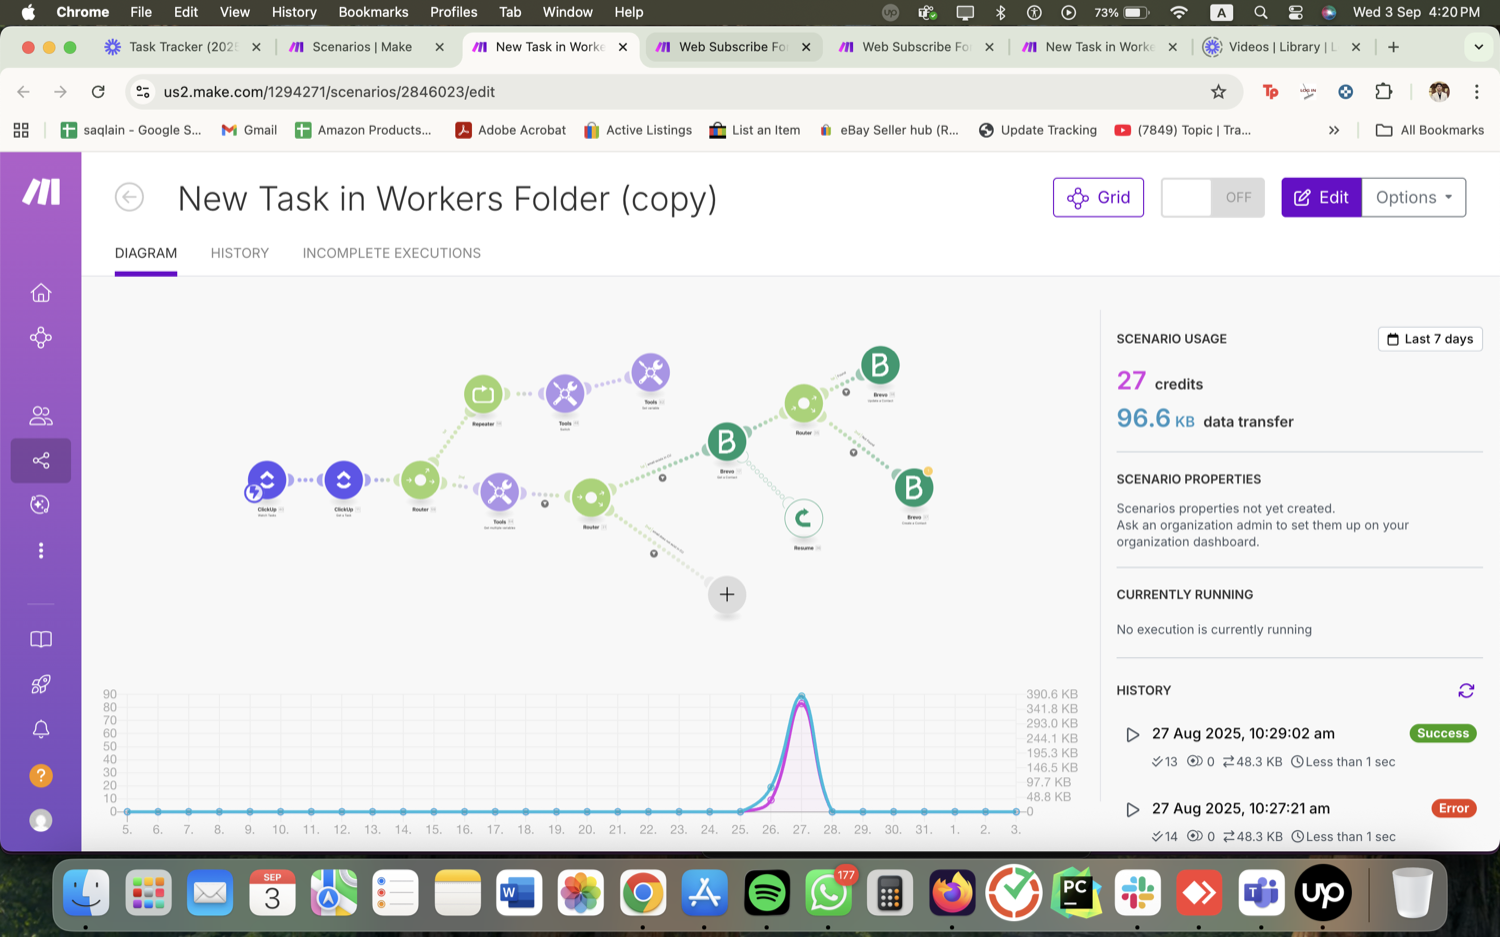The width and height of the screenshot is (1500, 937).
Task: Click the 27 Aug 2025, 10:29:02 am entry
Action: pos(1243,733)
